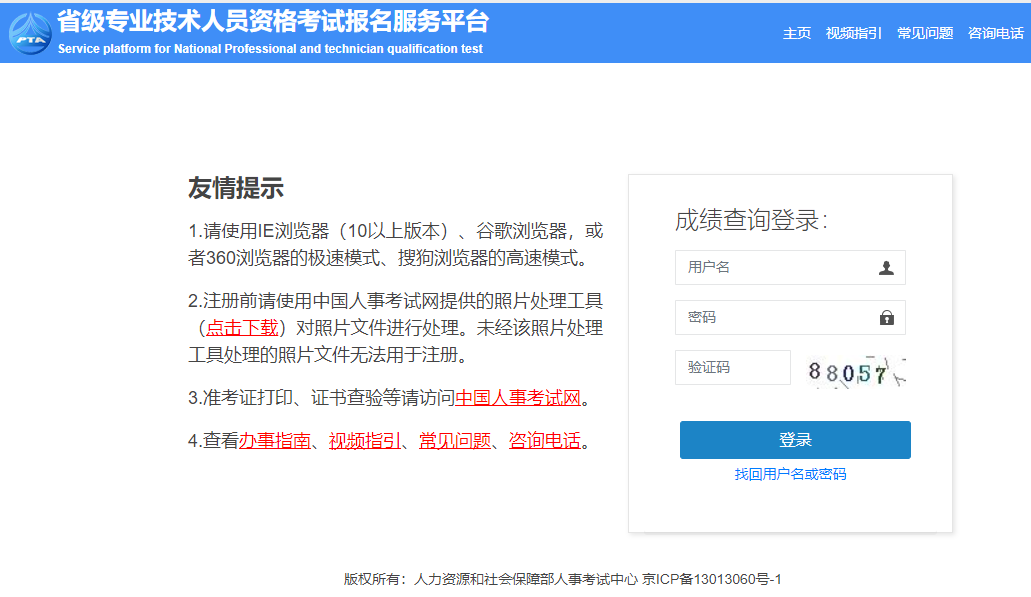1031x597 pixels.
Task: Click the platform logo at top left
Action: pyautogui.click(x=32, y=33)
